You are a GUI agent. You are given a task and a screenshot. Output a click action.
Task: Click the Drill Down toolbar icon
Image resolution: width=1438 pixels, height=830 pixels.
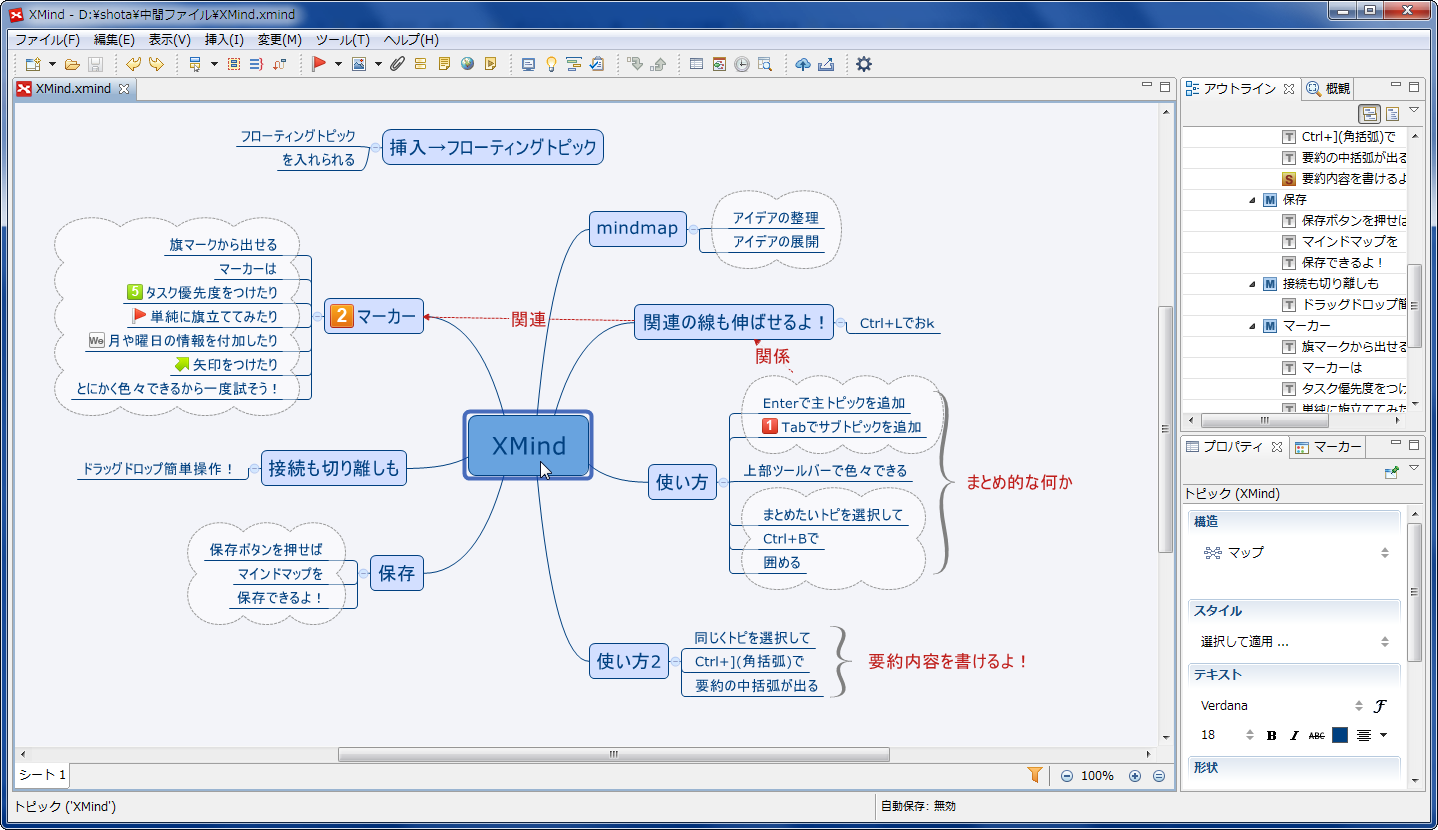point(635,64)
